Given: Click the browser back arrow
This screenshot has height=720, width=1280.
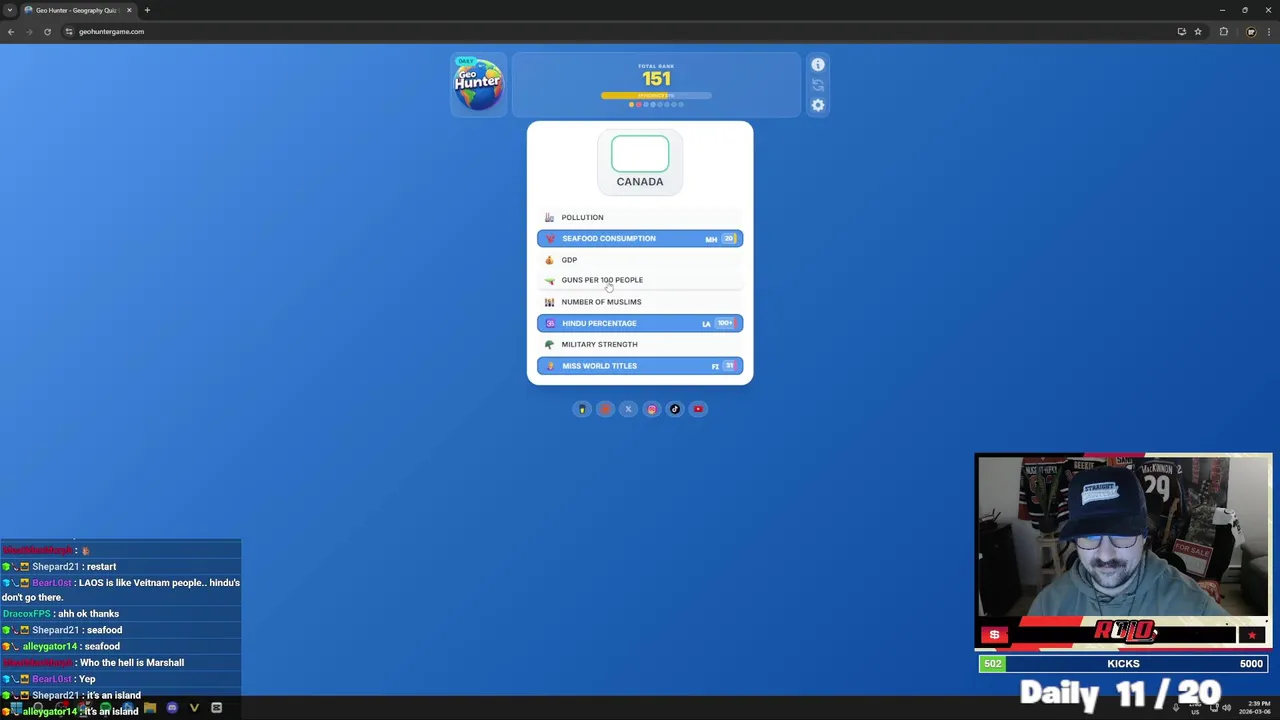Looking at the screenshot, I should 11,31.
